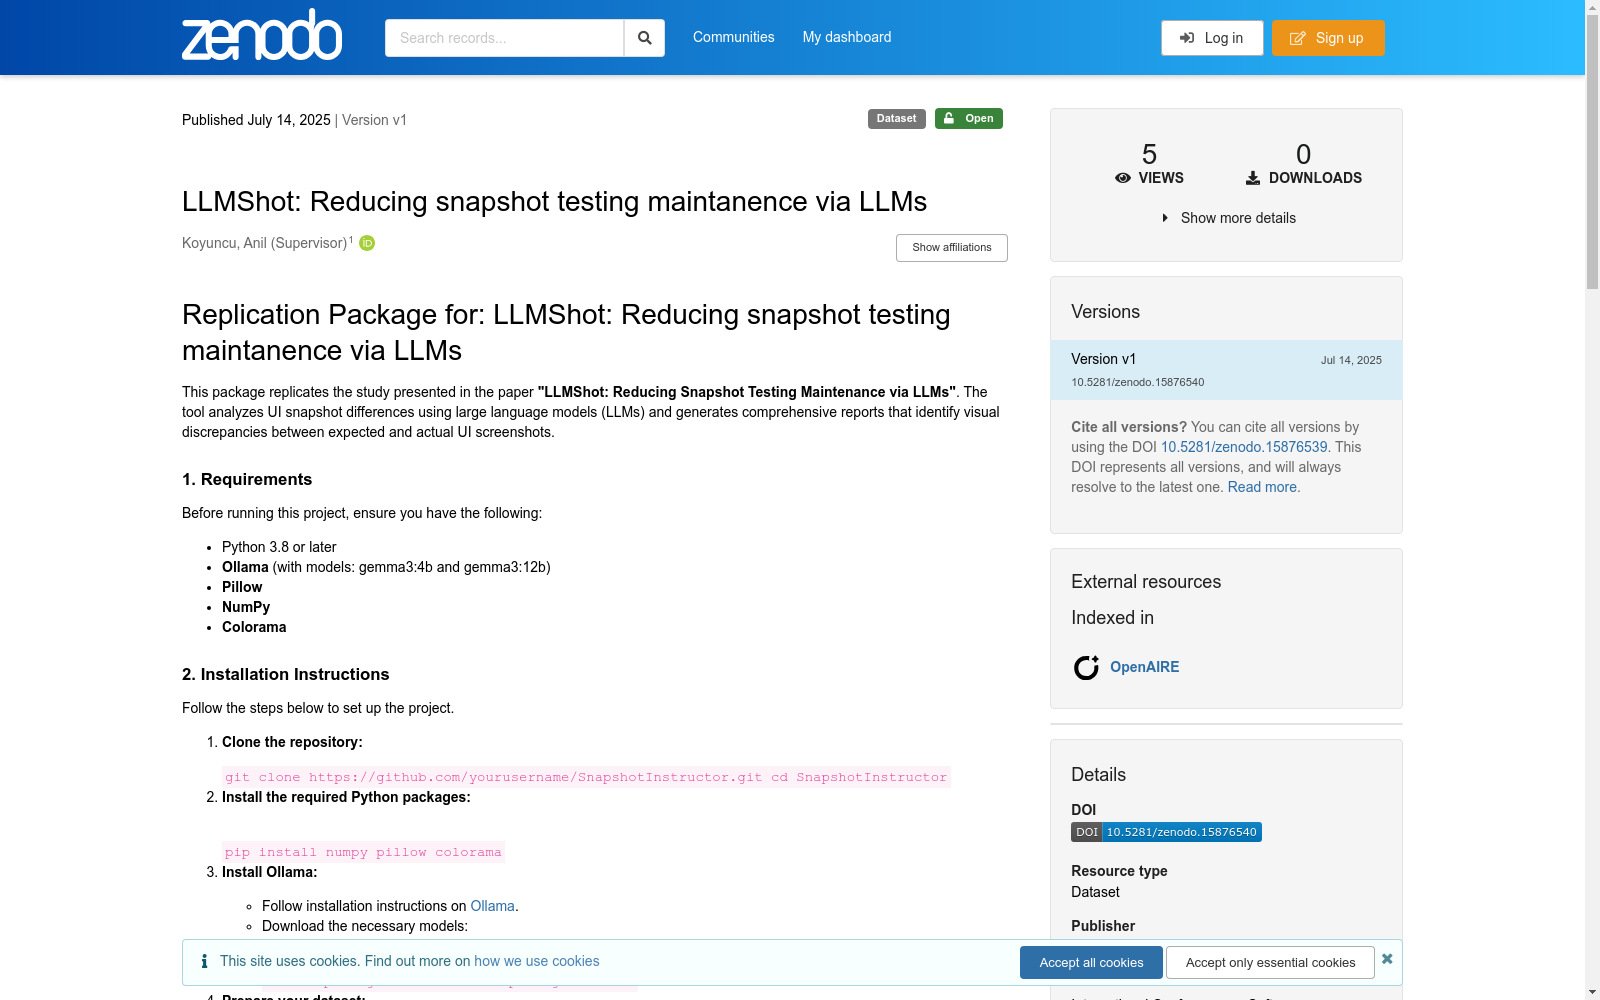This screenshot has height=1000, width=1600.
Task: Click the eye Views icon
Action: pos(1123,178)
